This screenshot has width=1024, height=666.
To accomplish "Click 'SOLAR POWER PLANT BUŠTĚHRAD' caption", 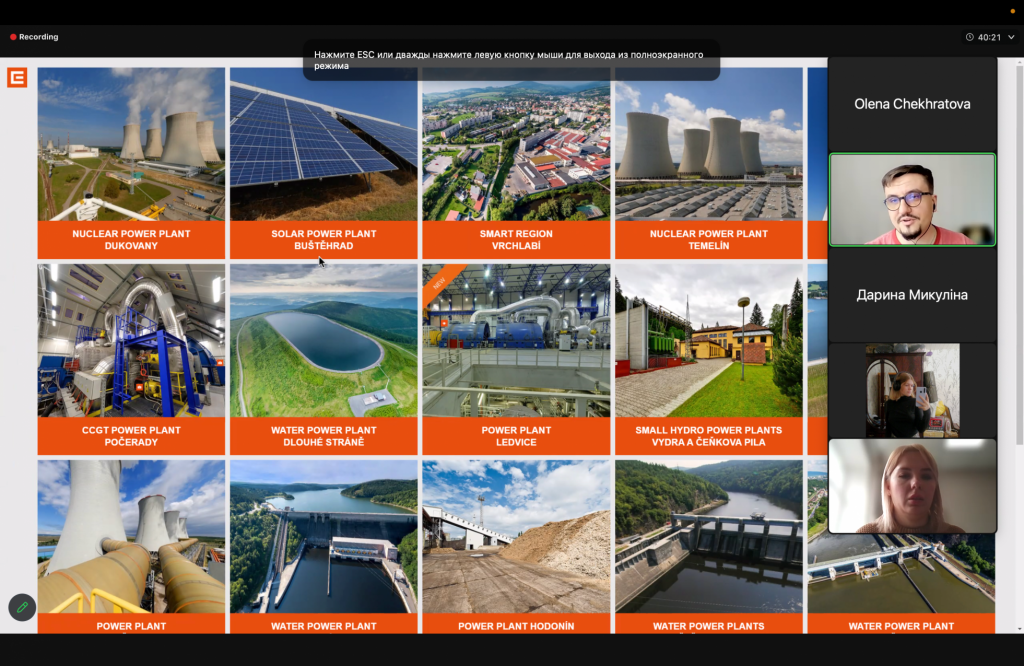I will coord(324,240).
